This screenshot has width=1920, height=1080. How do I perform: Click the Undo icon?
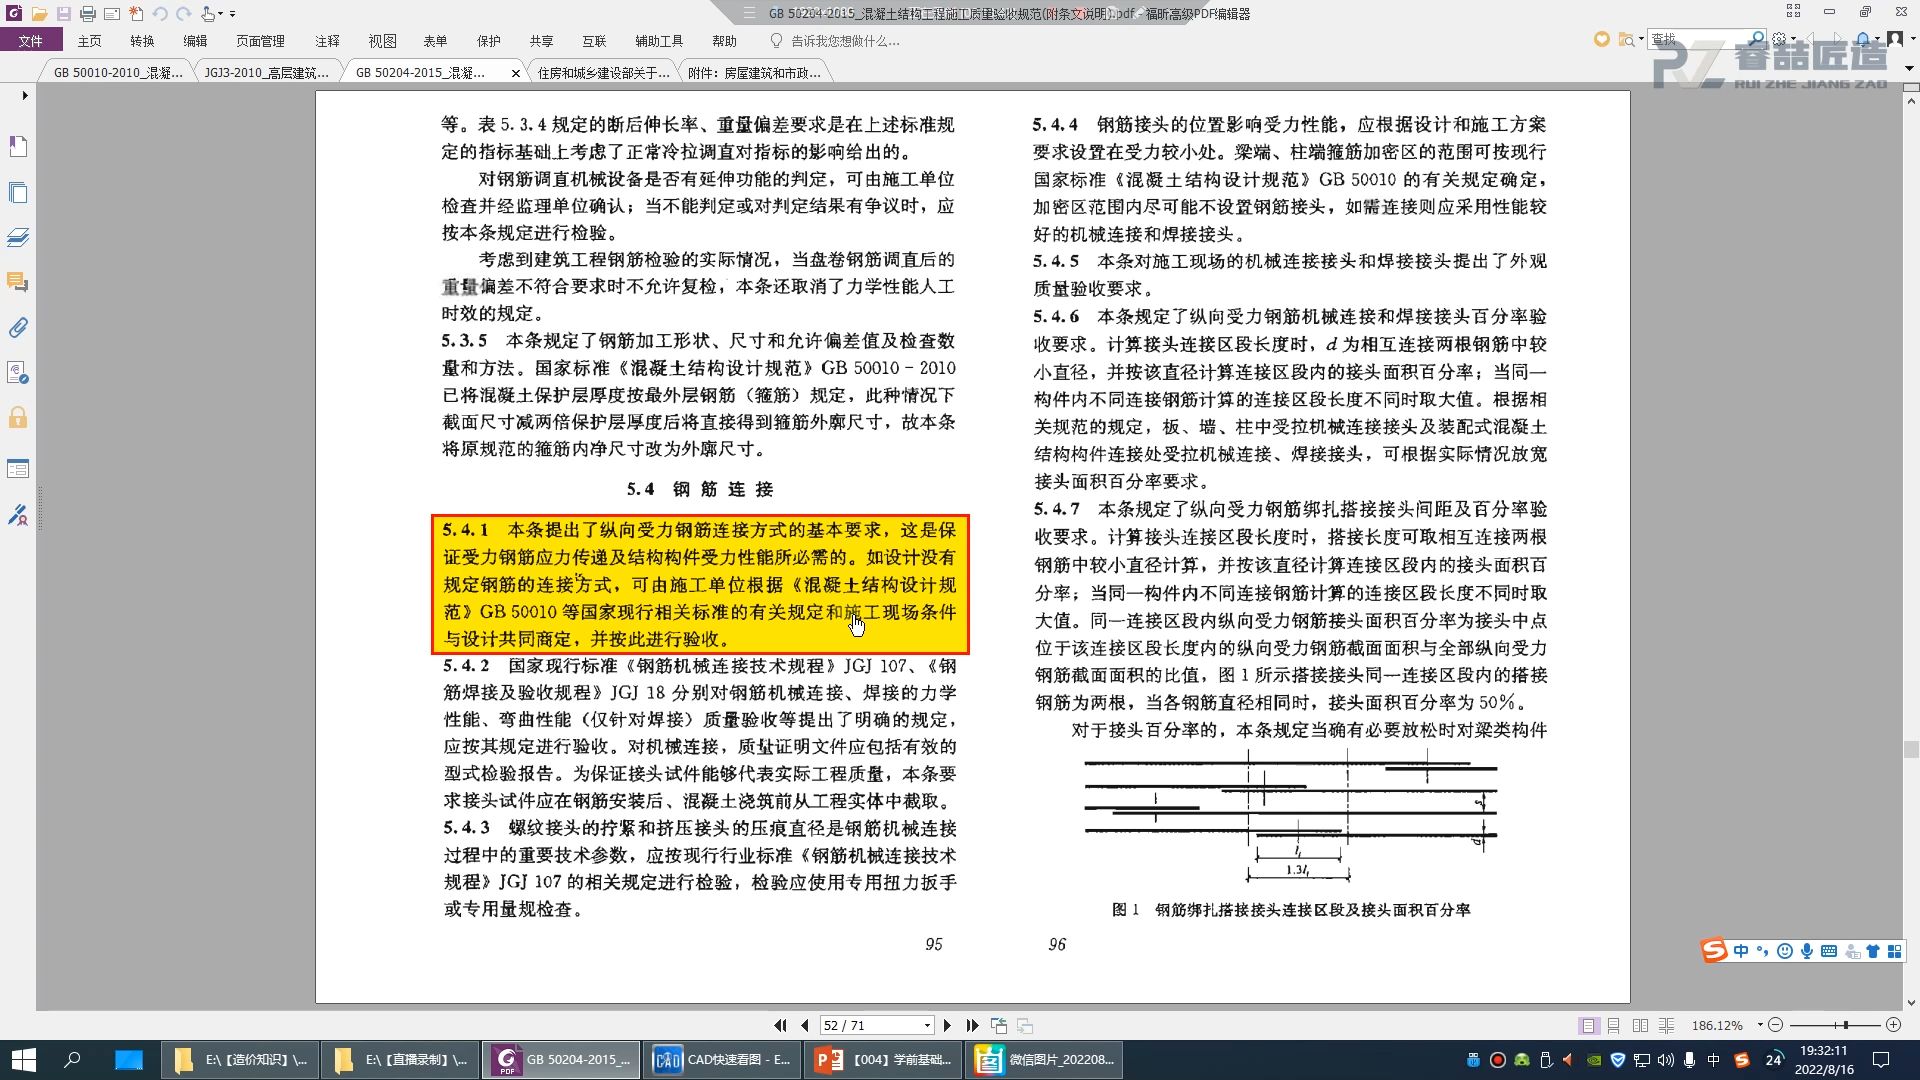coord(159,14)
